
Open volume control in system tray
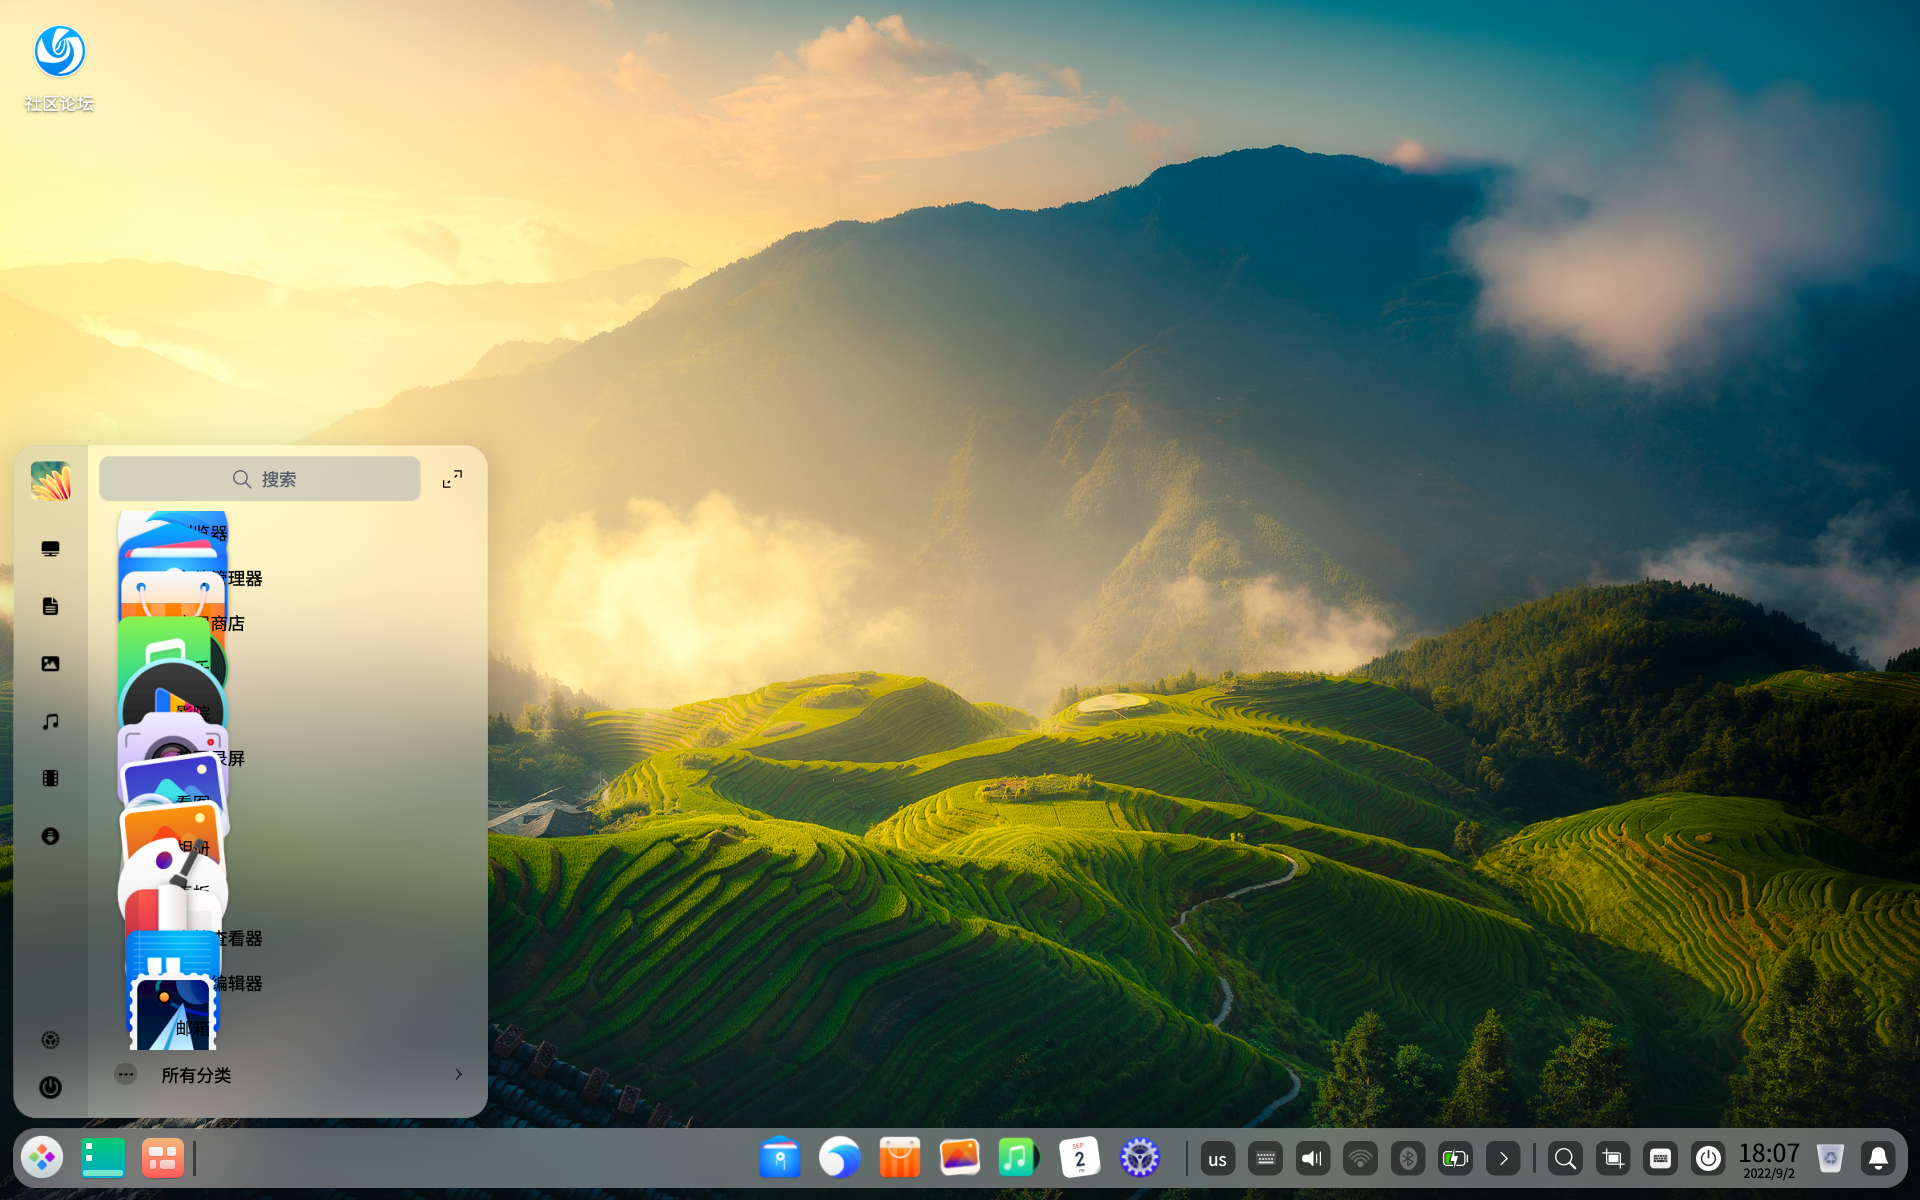[x=1312, y=1159]
